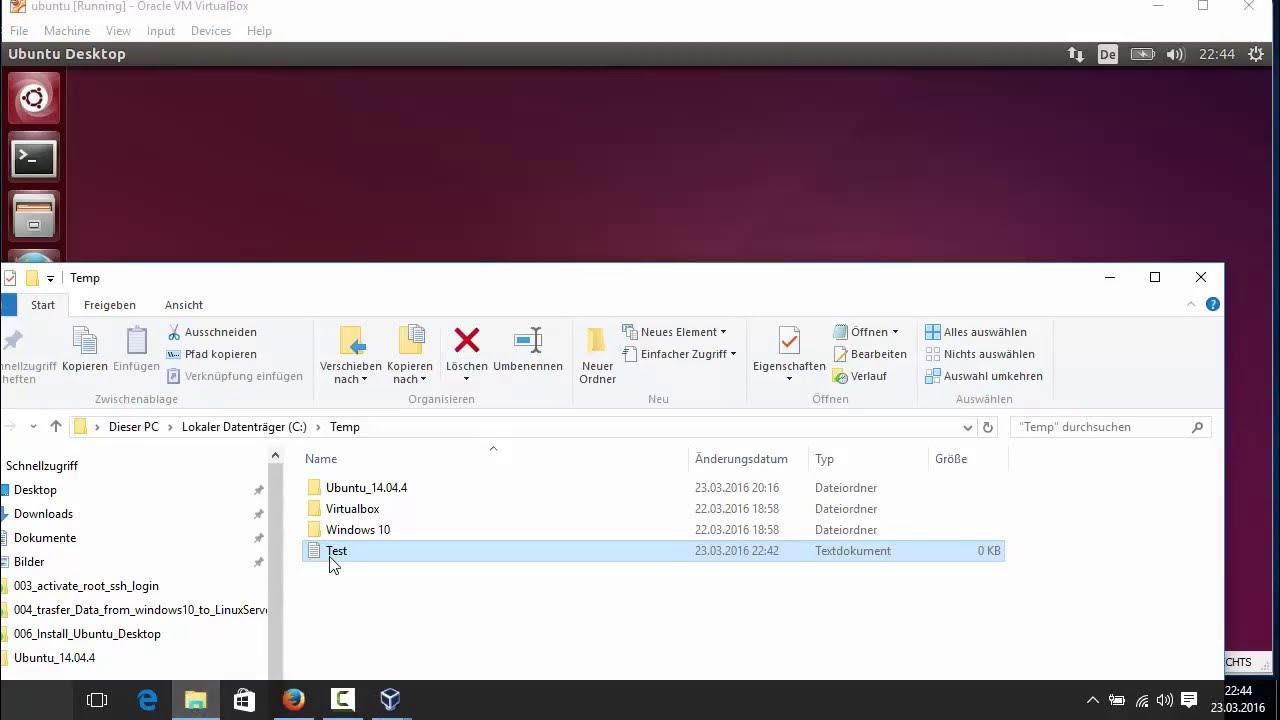Open Ubuntu system settings gear menu

point(1257,54)
